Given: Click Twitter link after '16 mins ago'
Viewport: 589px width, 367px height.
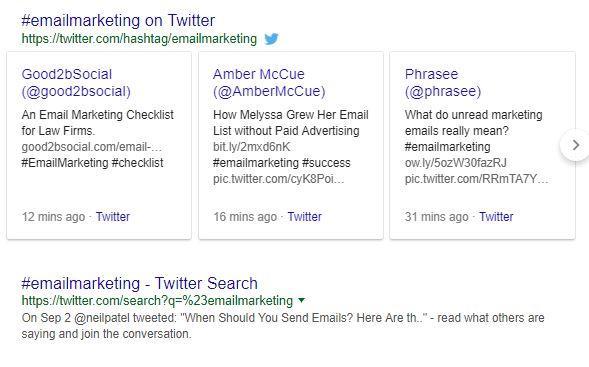Looking at the screenshot, I should click(304, 217).
